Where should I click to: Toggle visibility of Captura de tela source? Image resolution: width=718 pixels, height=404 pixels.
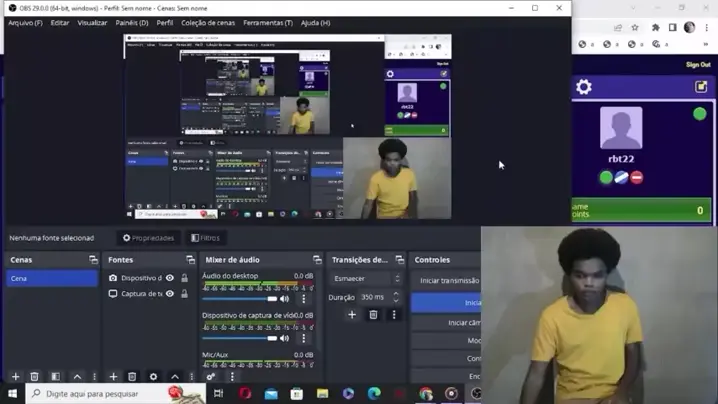click(170, 294)
